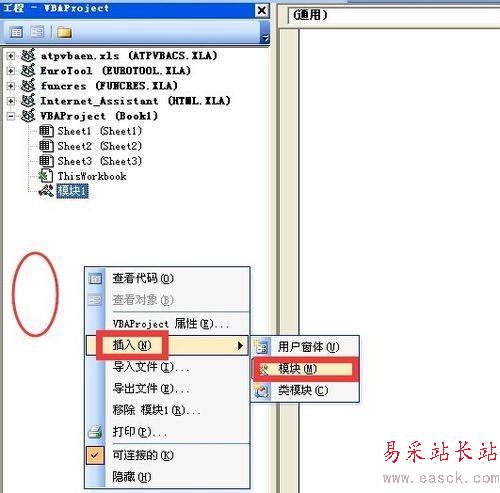Screen dimensions: 500x493
Task: Expand the atpvbaen.xls project node
Action: 11,56
